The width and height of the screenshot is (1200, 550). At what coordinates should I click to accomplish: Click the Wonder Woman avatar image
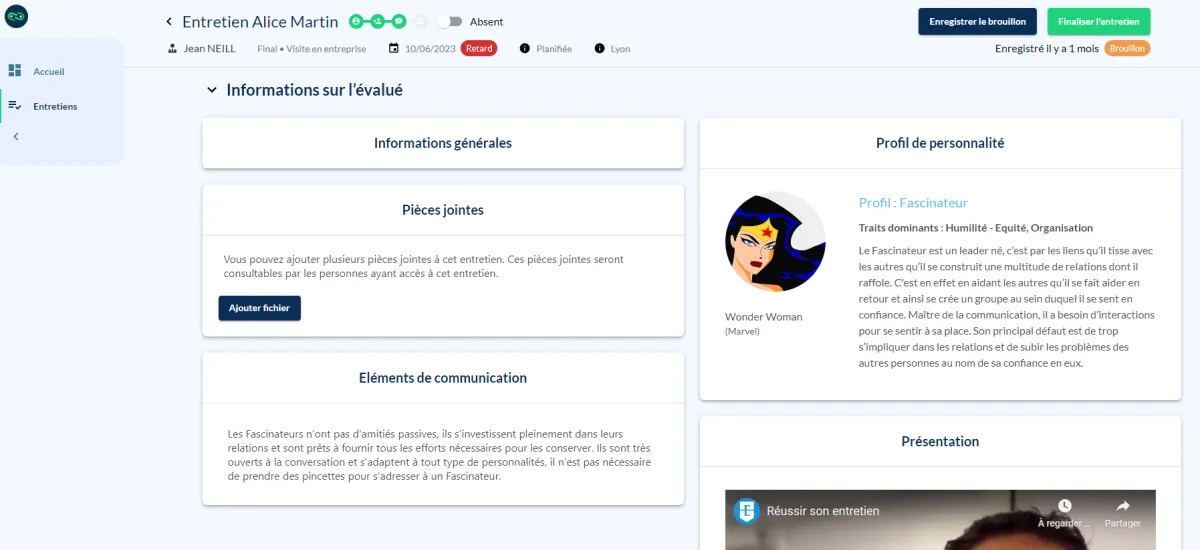[x=775, y=242]
